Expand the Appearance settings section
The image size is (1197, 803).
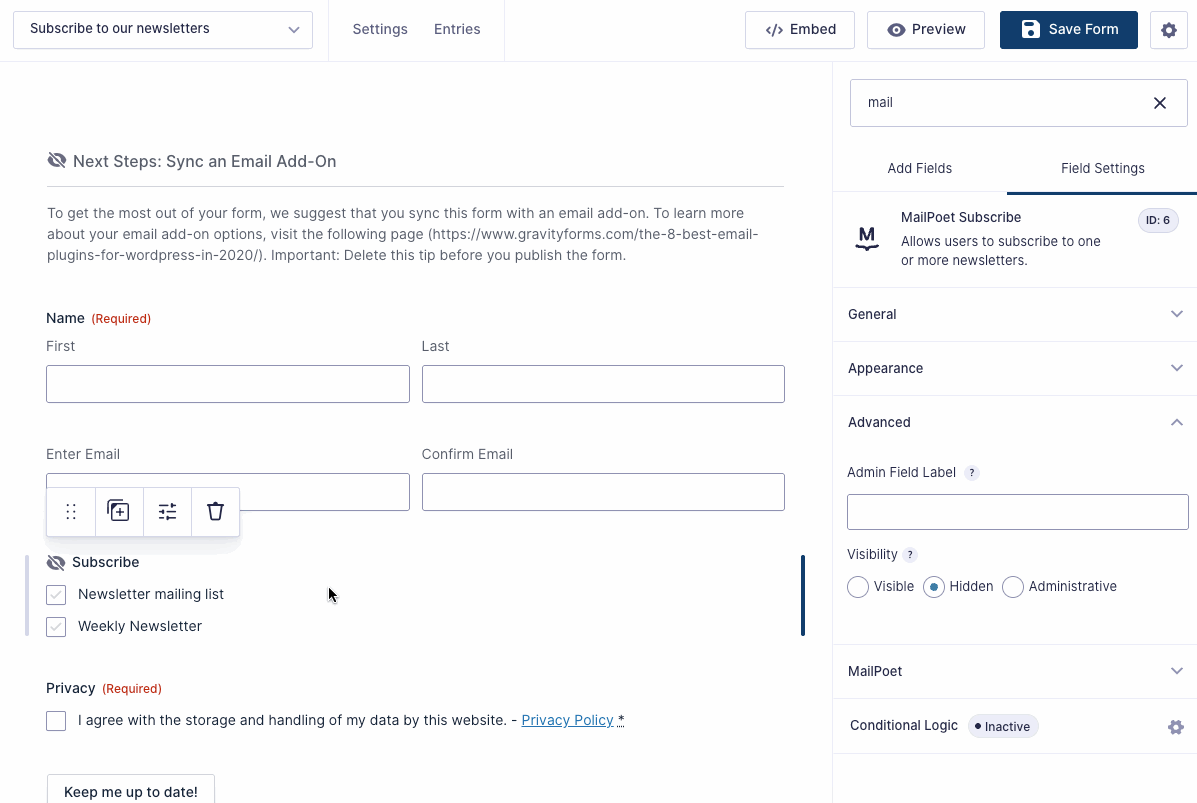1014,368
